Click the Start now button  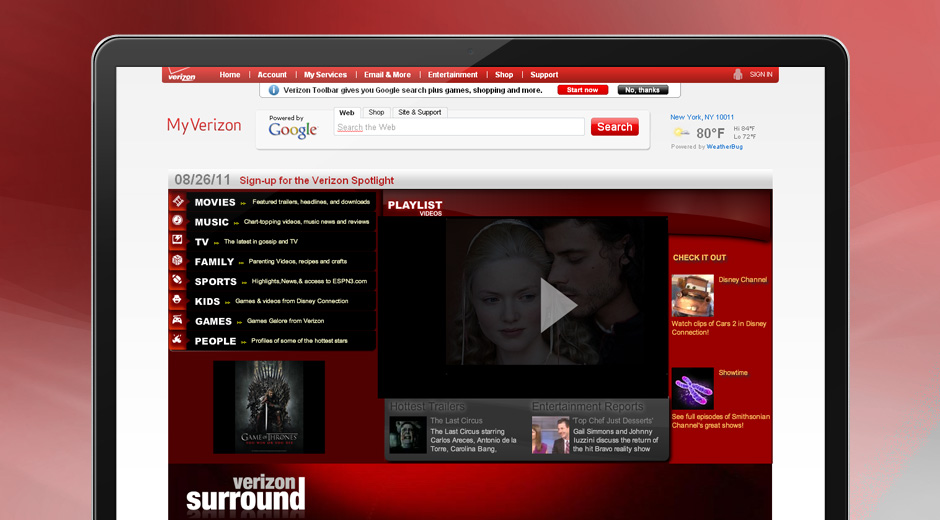(x=583, y=90)
